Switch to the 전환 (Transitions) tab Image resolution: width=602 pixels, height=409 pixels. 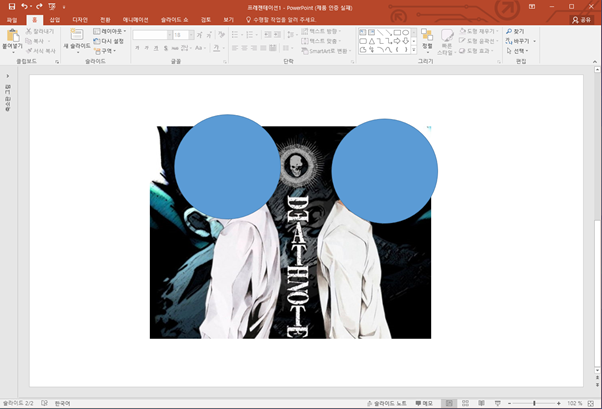(x=105, y=20)
